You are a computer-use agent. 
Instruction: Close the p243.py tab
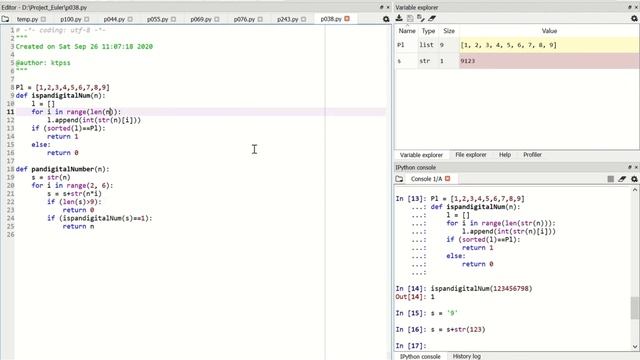click(x=303, y=19)
